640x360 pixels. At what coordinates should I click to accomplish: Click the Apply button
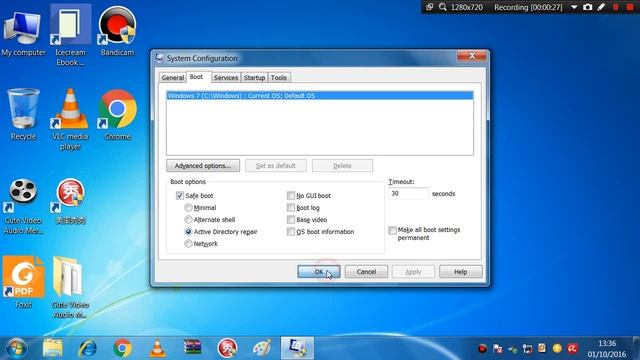413,272
